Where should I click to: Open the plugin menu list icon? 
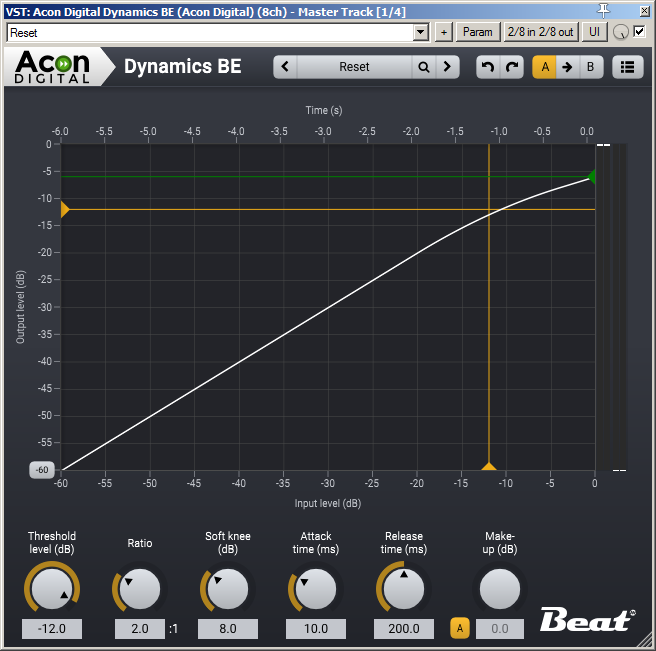(x=627, y=67)
